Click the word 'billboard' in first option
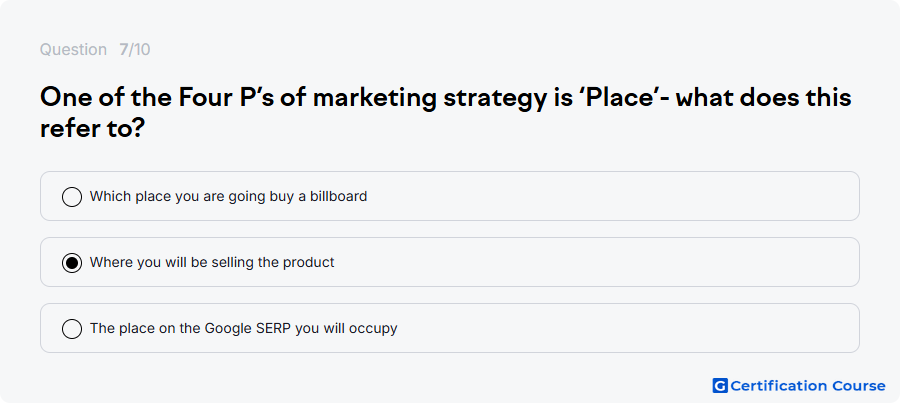The height and width of the screenshot is (403, 900). pyautogui.click(x=339, y=196)
